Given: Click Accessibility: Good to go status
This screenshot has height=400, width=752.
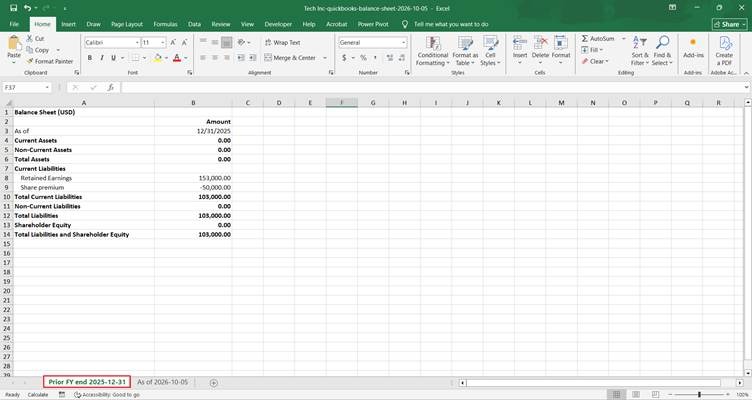Looking at the screenshot, I should point(106,395).
